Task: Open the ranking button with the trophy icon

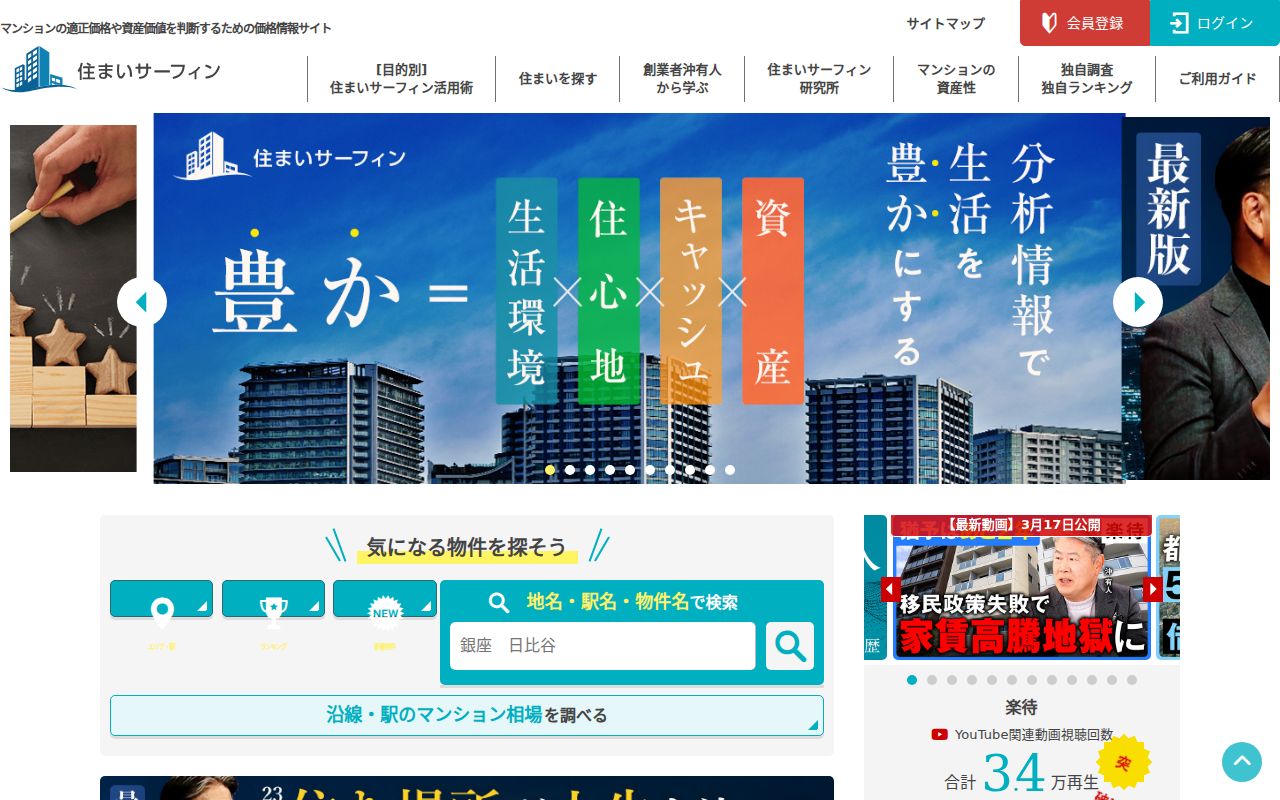Action: click(273, 599)
